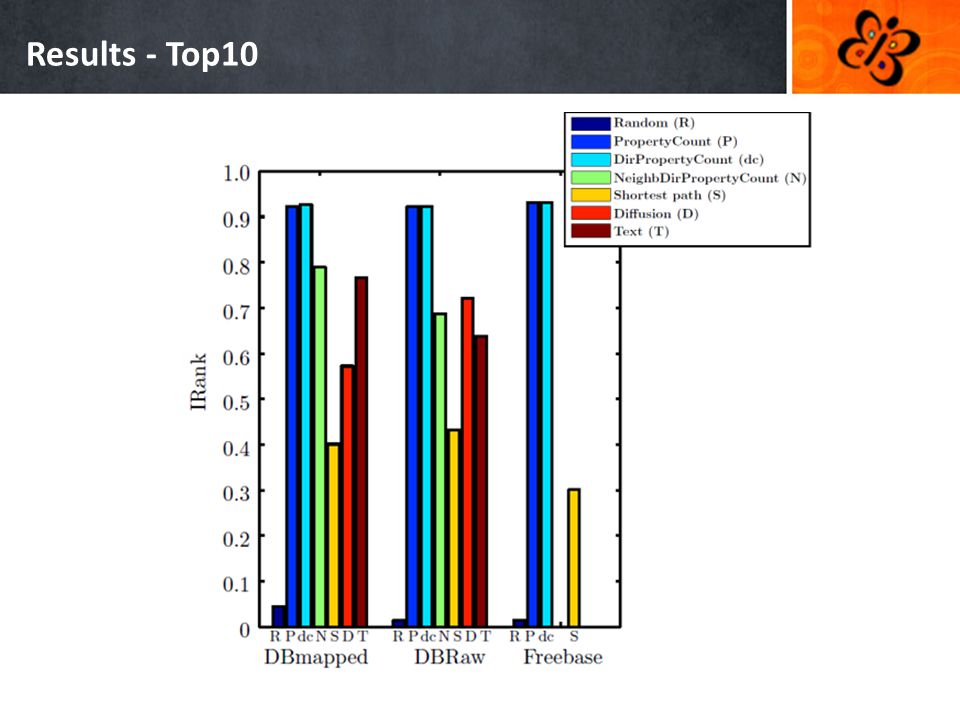Select the 'Results - Top10' slide title
This screenshot has width=960, height=720.
click(x=142, y=54)
